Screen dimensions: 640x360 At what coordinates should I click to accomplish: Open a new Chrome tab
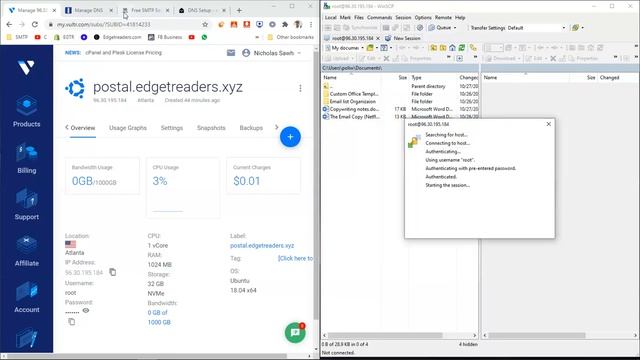tap(239, 10)
